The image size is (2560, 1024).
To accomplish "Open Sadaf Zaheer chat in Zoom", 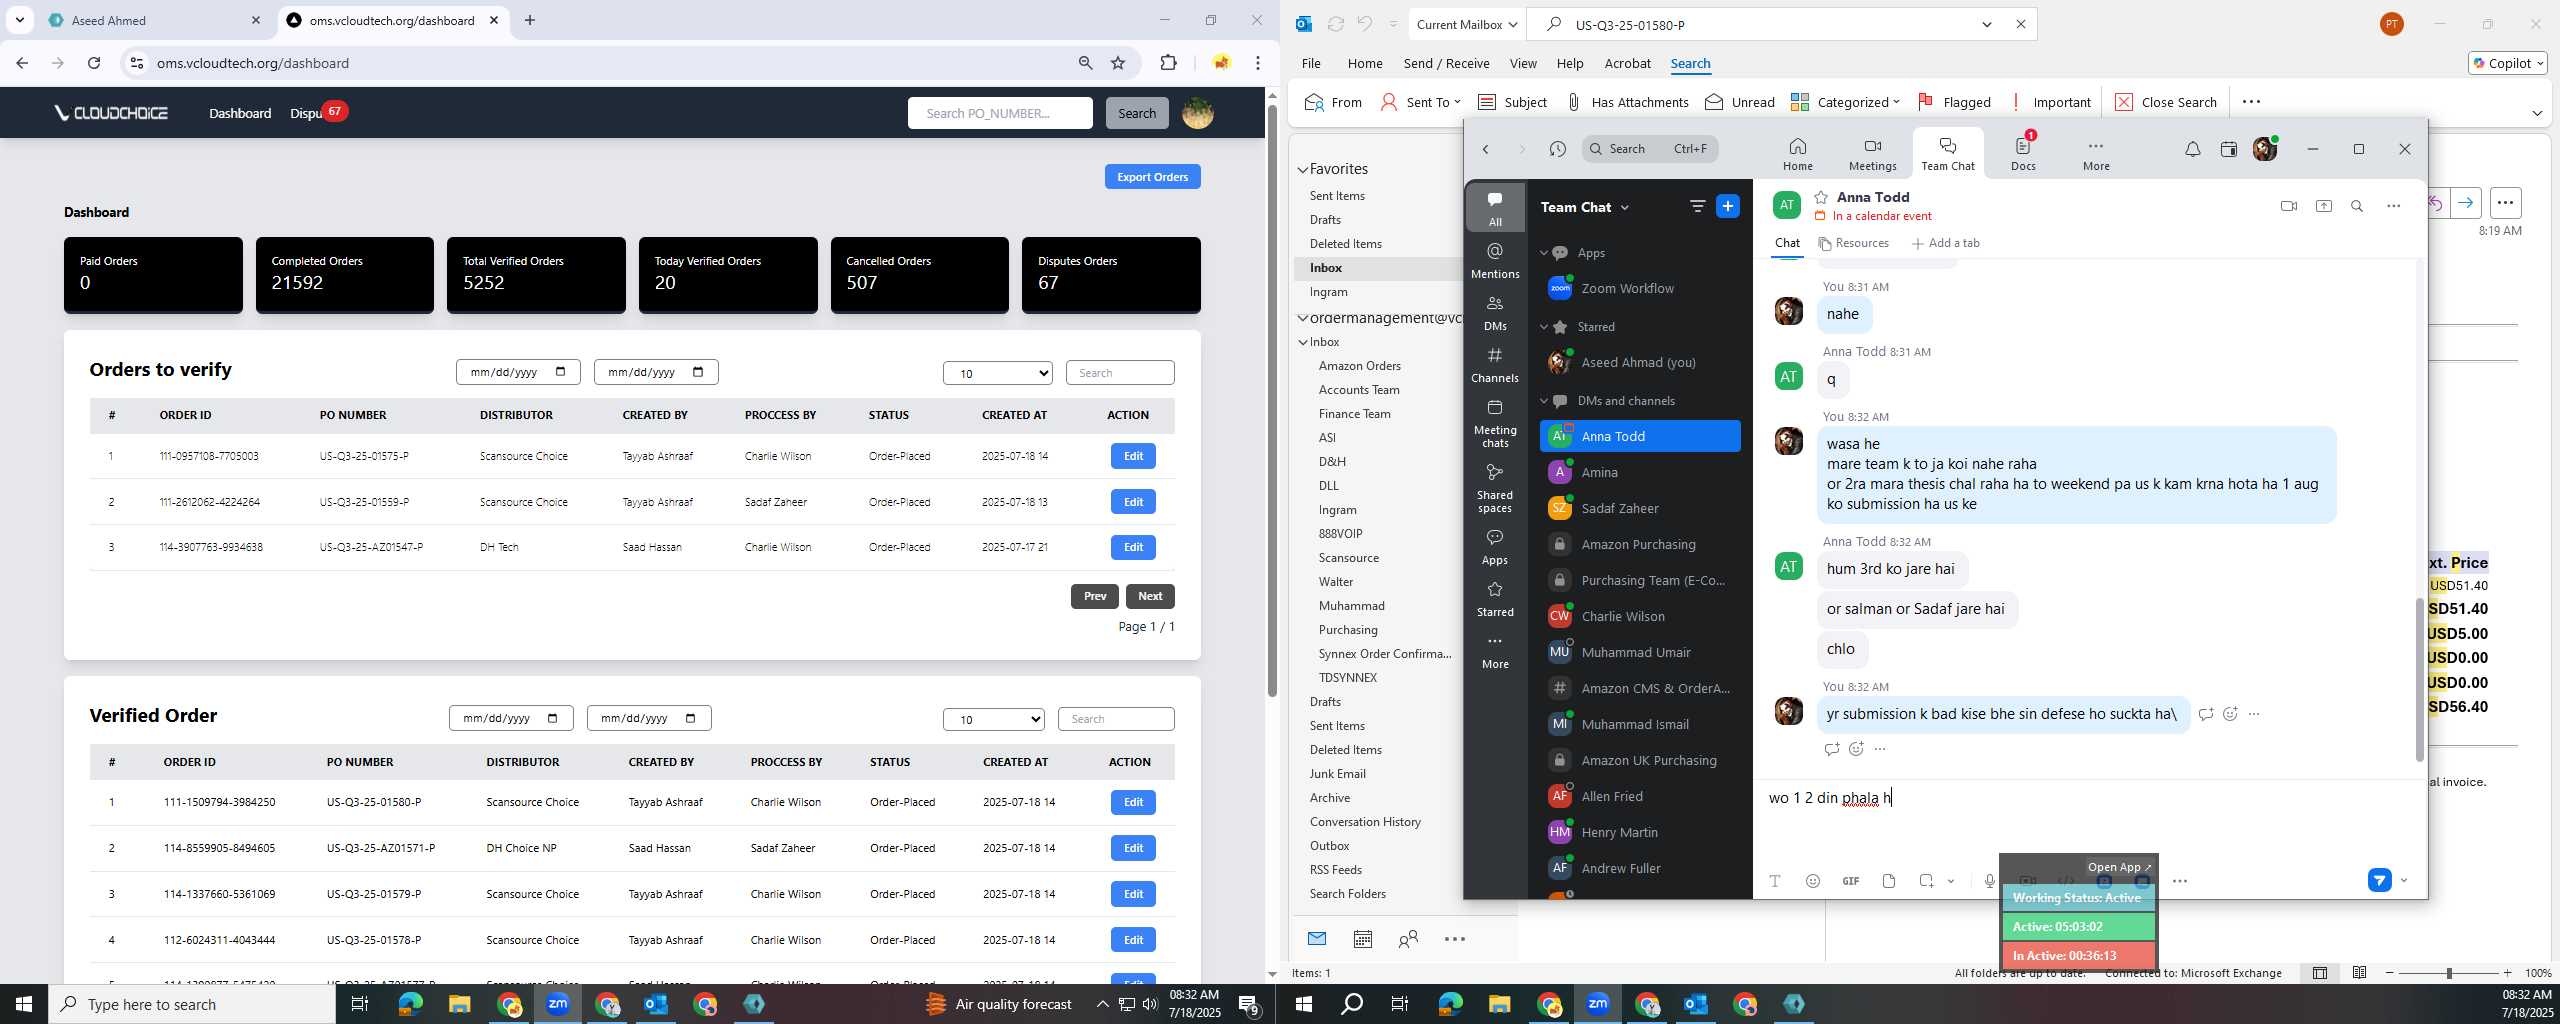I will (1640, 508).
